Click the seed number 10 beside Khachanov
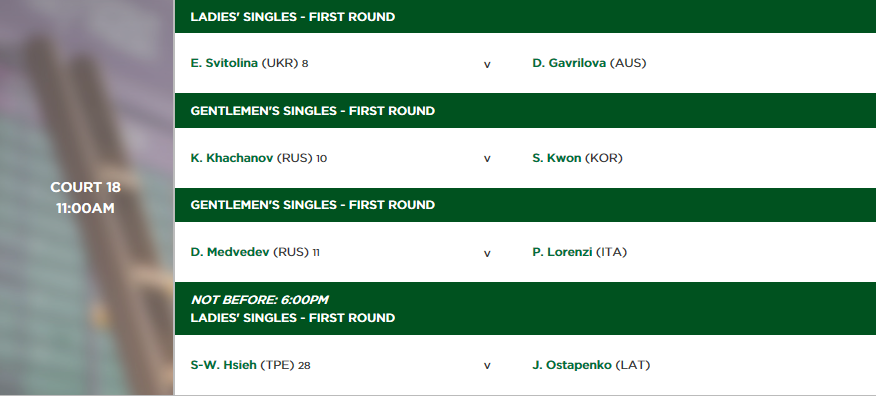 click(x=321, y=159)
